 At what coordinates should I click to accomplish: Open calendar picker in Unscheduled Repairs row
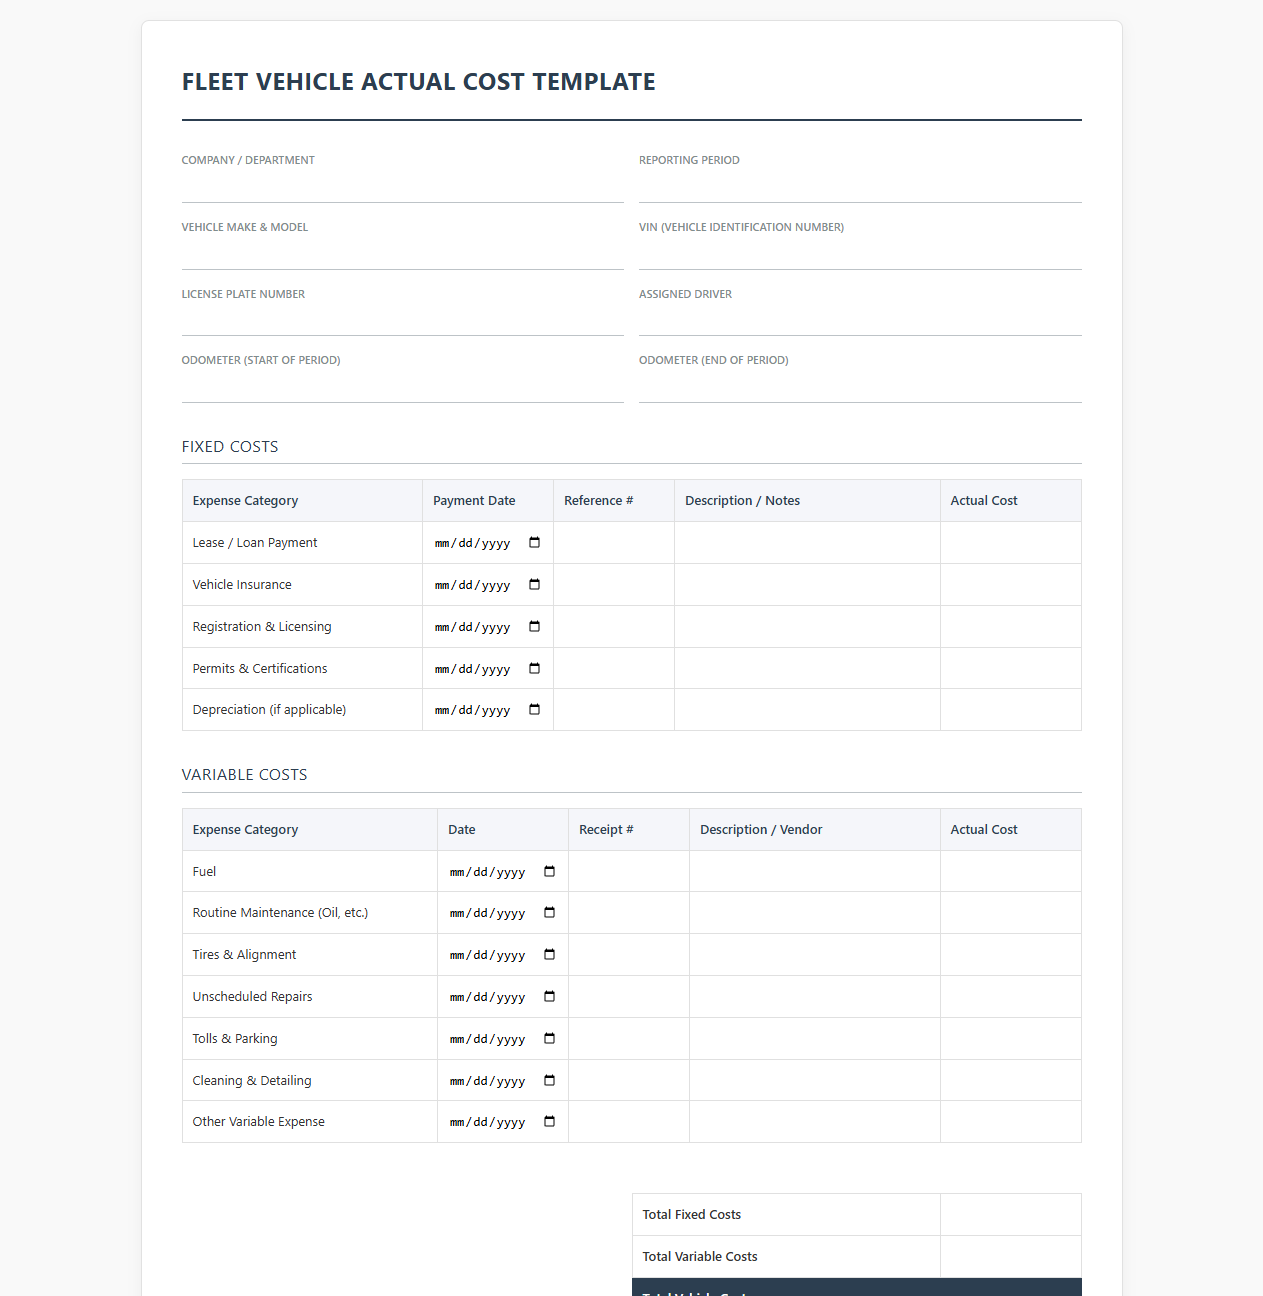pos(549,997)
